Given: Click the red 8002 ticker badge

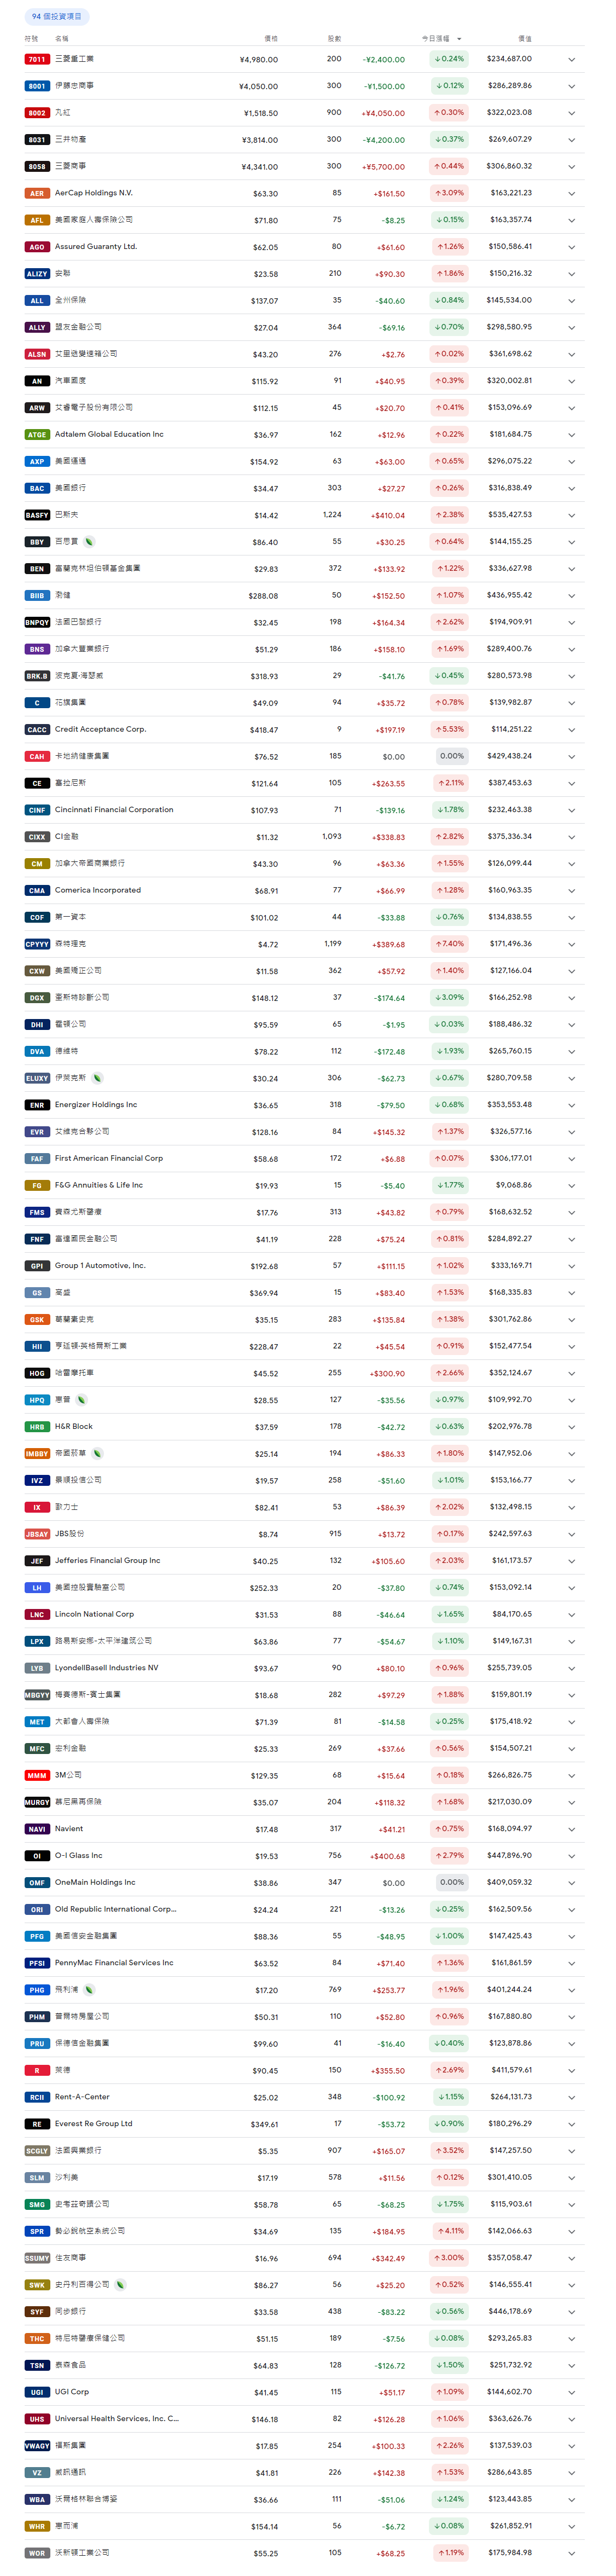Looking at the screenshot, I should pos(37,113).
